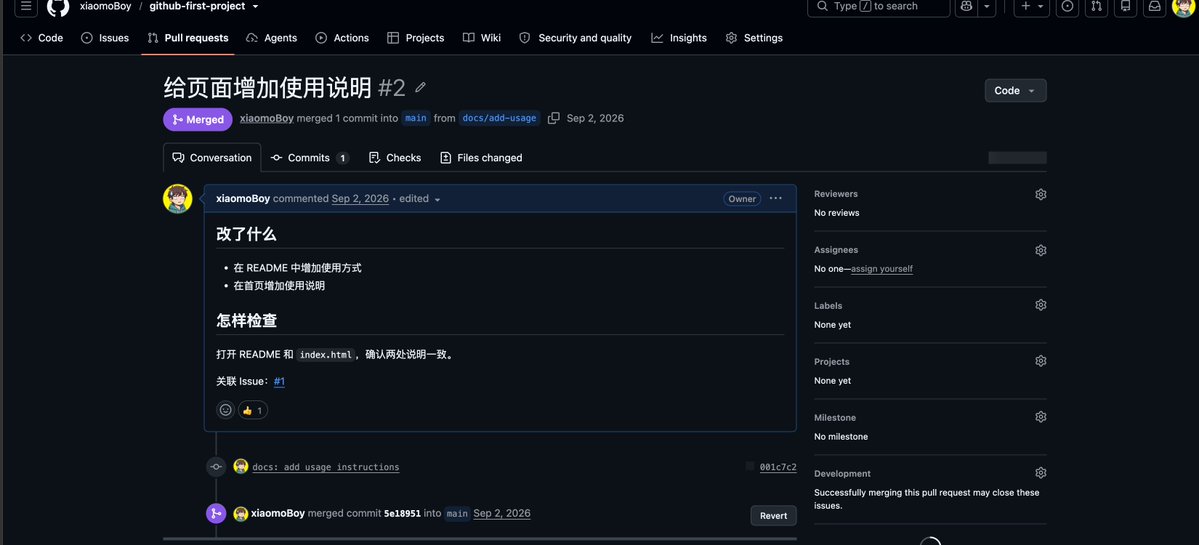Open merged commit 5e18951
Viewport: 1199px width, 545px height.
pos(402,514)
